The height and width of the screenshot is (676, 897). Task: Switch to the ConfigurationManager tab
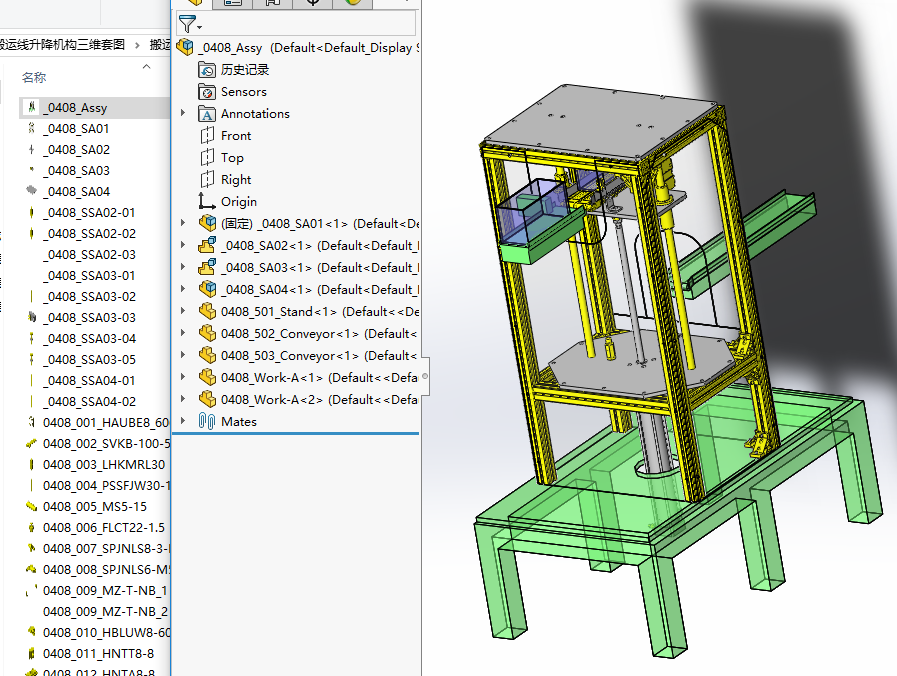[x=272, y=3]
